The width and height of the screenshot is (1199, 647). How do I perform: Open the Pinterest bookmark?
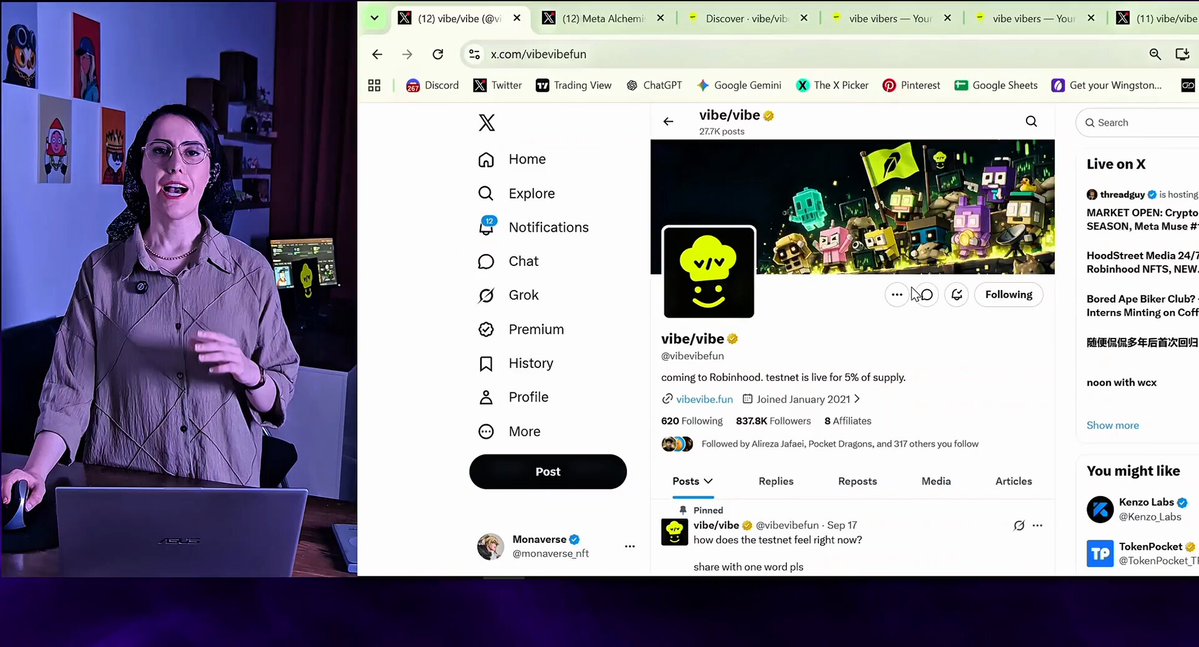pyautogui.click(x=911, y=86)
